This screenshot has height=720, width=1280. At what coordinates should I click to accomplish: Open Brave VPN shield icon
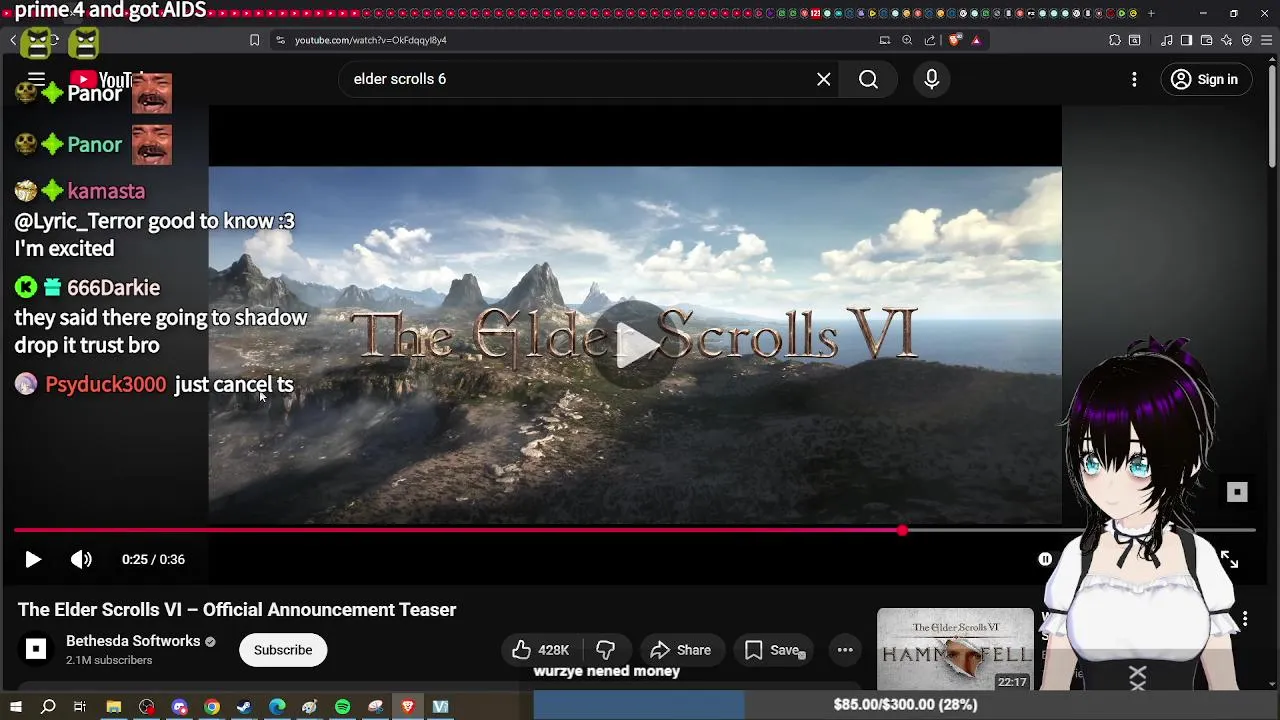[x=1246, y=40]
